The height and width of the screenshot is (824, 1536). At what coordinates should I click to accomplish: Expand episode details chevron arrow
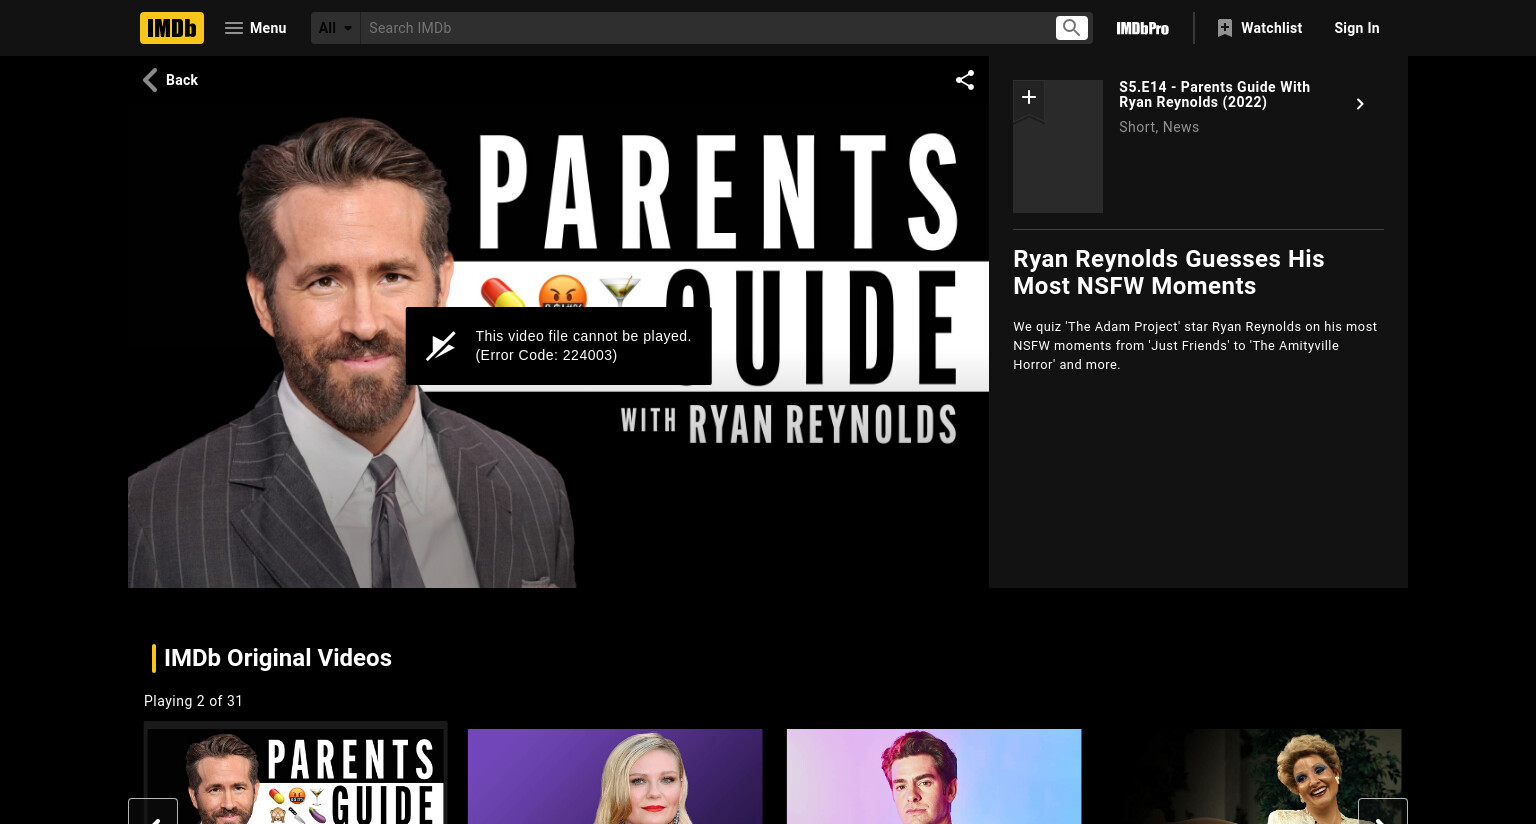tap(1360, 104)
